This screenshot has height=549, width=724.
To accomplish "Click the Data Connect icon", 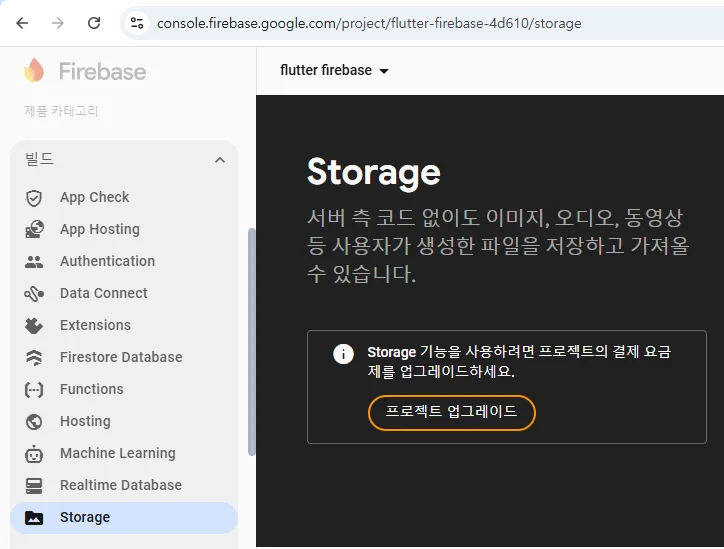I will (34, 294).
